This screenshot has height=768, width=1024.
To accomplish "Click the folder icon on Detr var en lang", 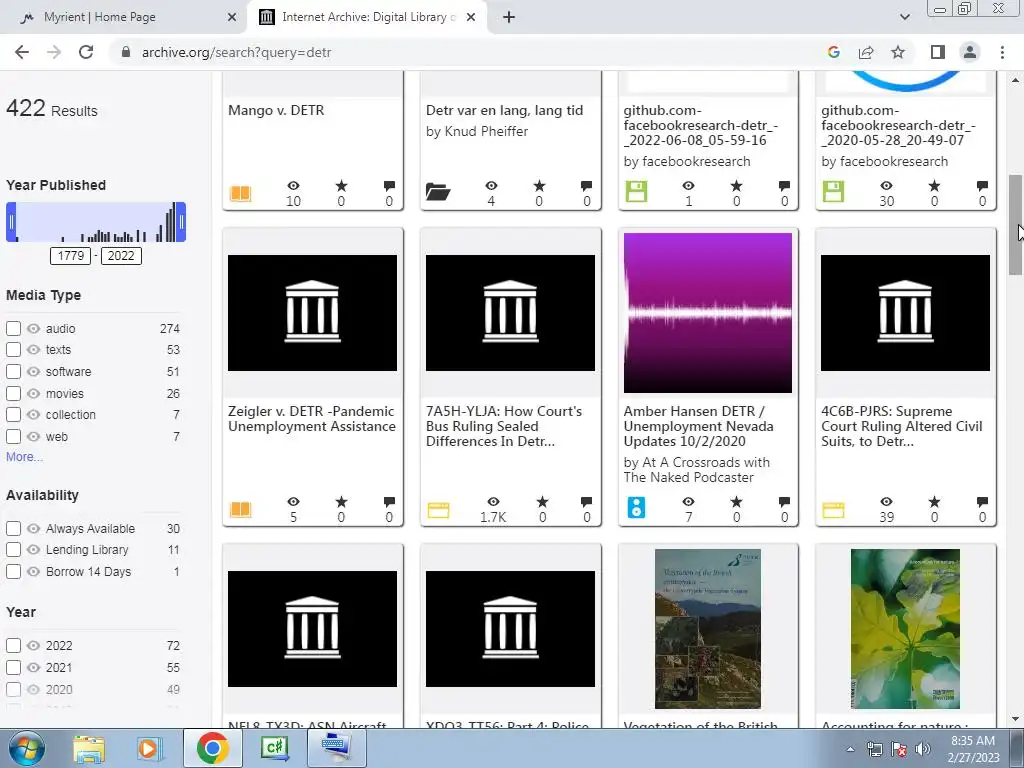I will (x=438, y=191).
